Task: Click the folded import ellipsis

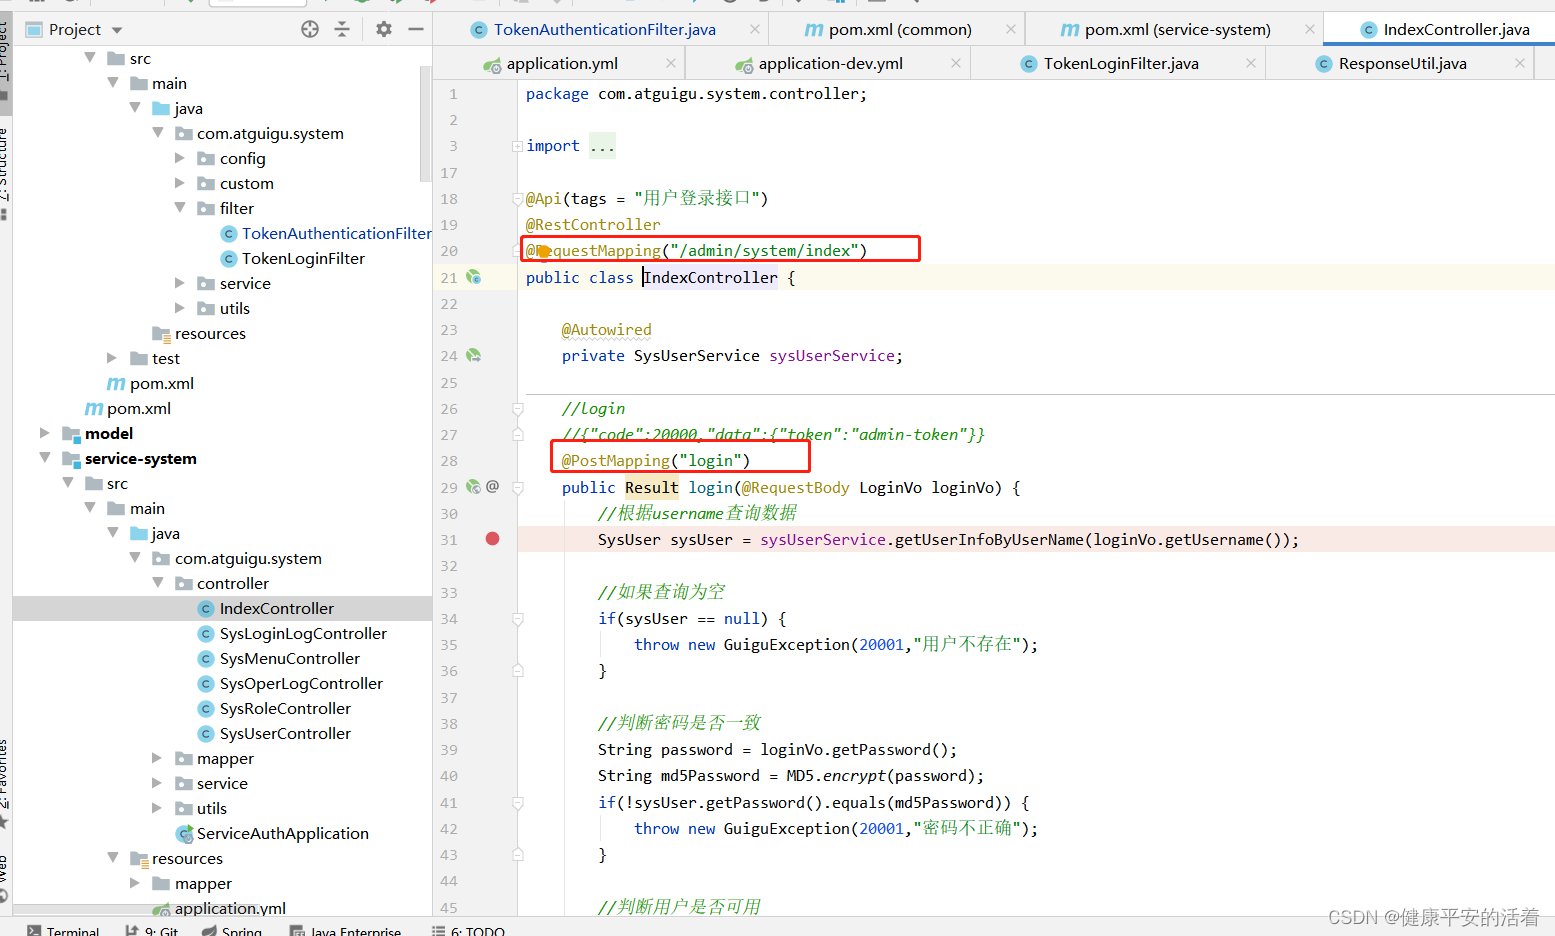Action: [x=602, y=146]
